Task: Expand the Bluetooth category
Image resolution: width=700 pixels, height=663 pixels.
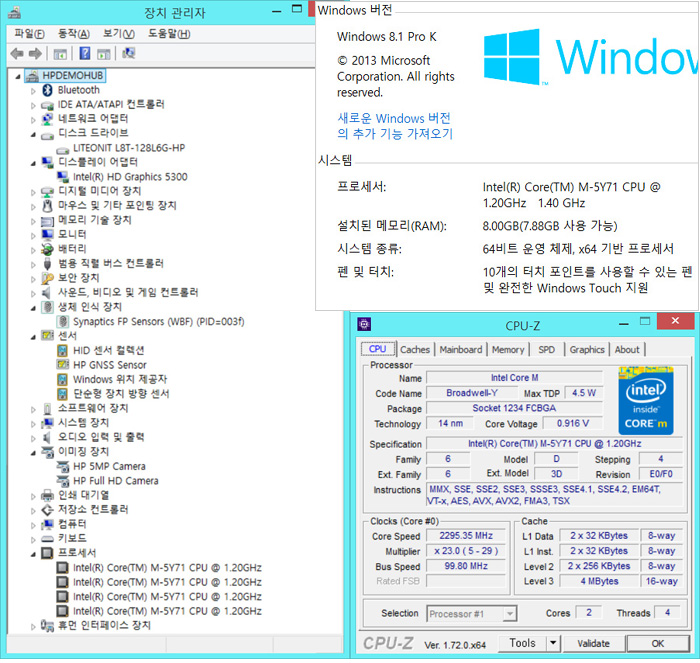Action: pos(33,91)
